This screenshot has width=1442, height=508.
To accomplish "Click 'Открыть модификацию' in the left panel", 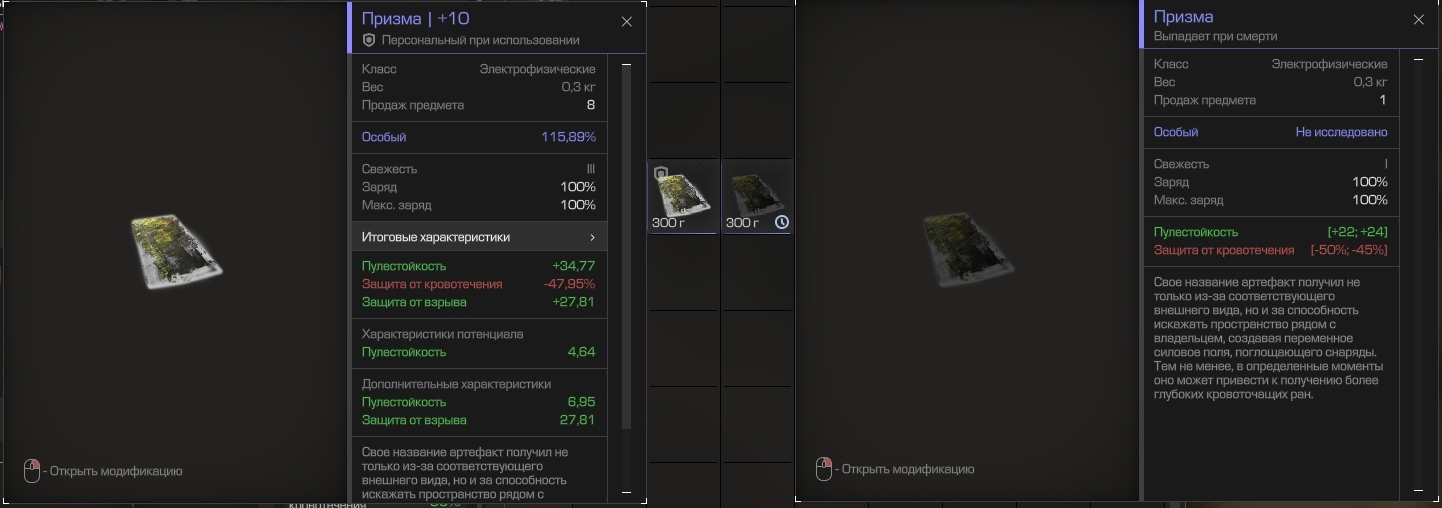I will 115,471.
